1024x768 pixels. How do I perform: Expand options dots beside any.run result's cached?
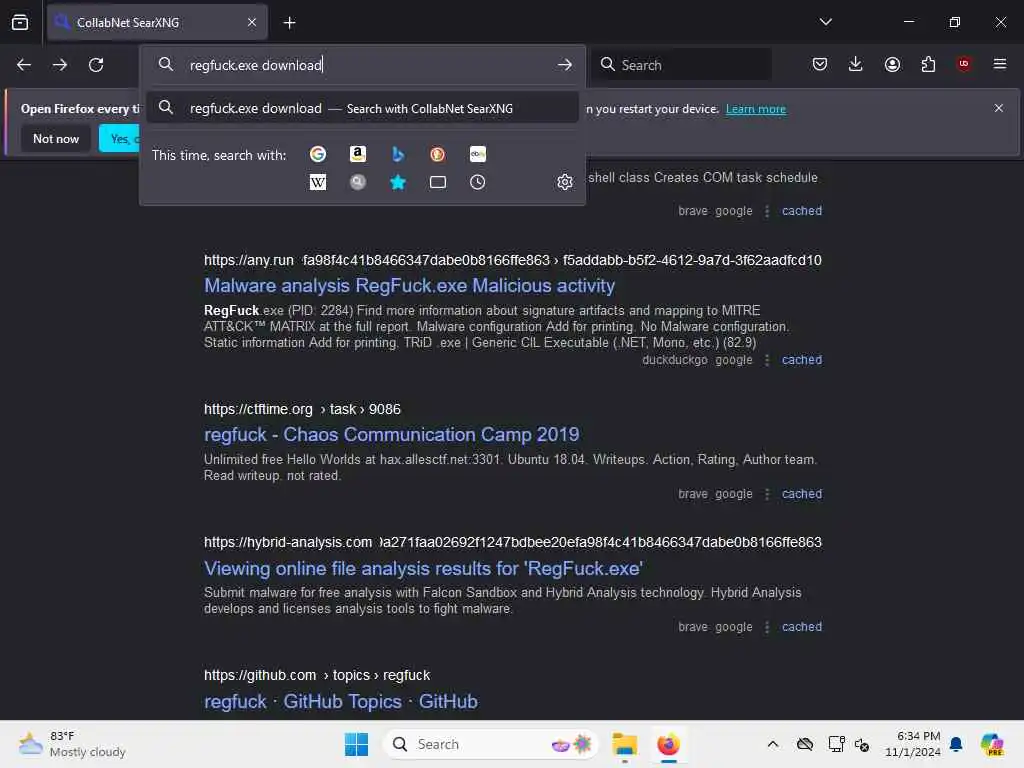tap(767, 360)
